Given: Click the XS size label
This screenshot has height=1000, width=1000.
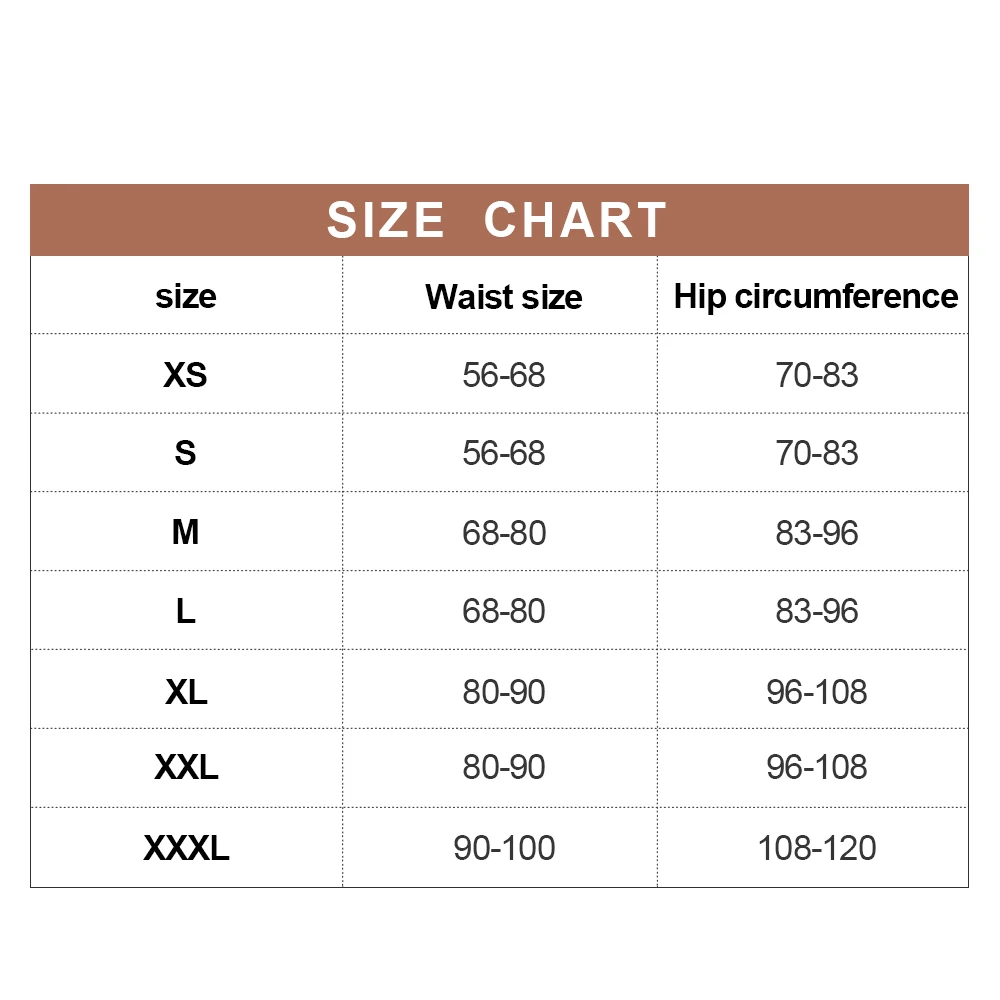Looking at the screenshot, I should point(186,375).
